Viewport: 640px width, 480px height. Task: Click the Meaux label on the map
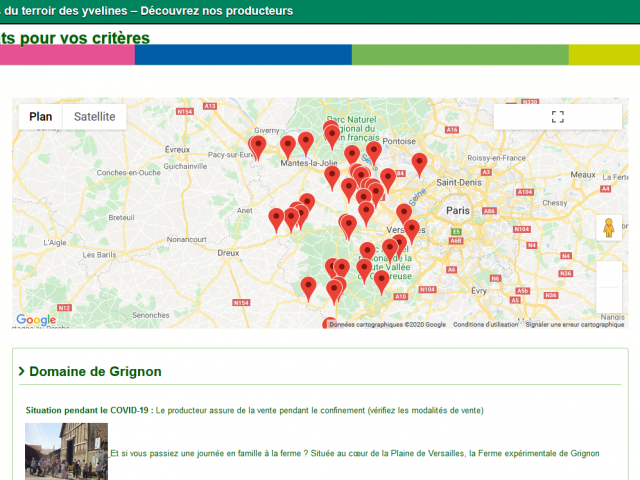point(583,175)
